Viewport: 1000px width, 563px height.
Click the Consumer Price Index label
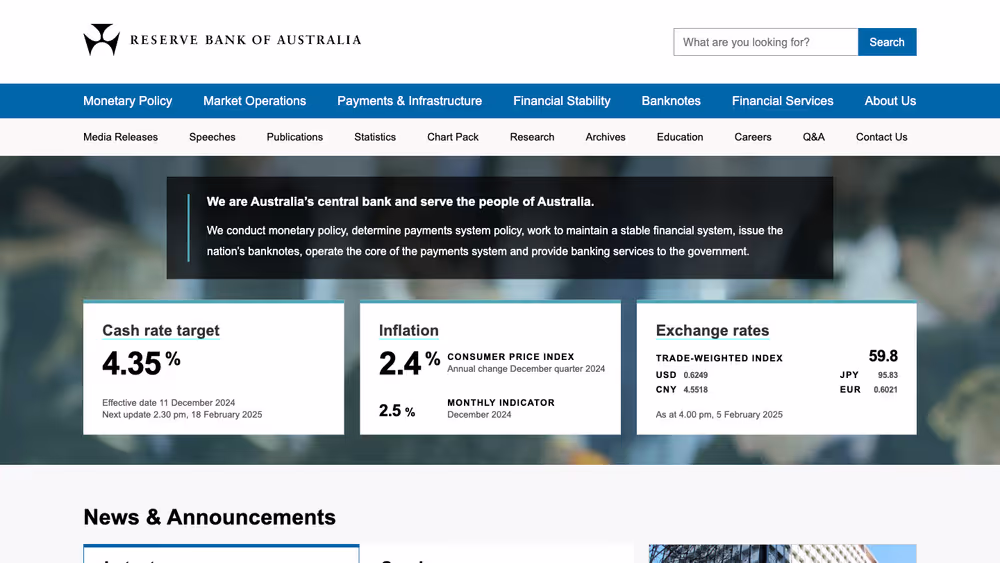511,357
